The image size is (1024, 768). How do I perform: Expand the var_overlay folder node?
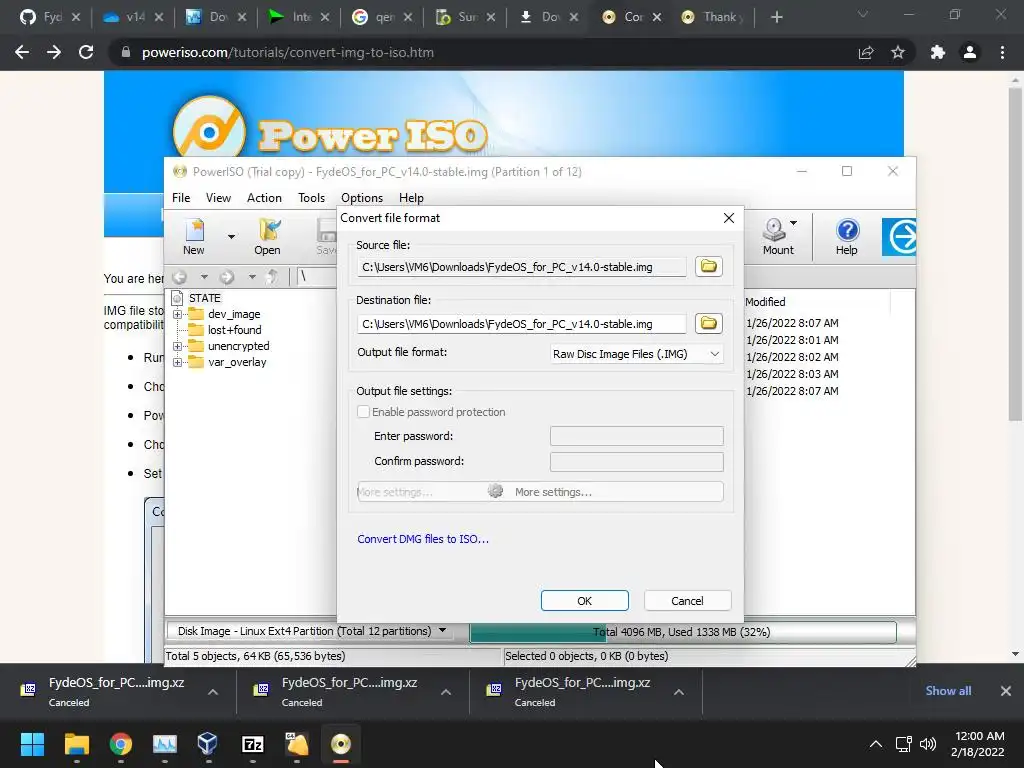177,362
